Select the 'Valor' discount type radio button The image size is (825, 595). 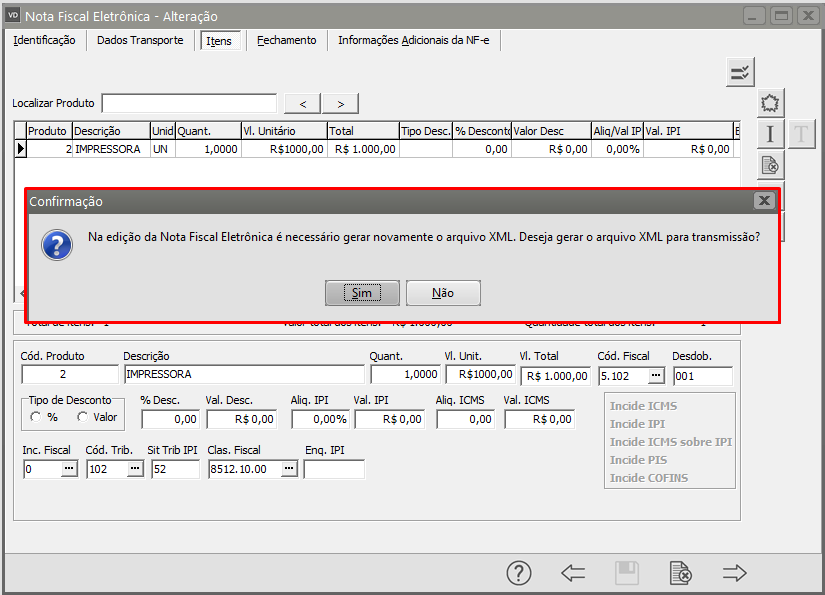pos(82,417)
